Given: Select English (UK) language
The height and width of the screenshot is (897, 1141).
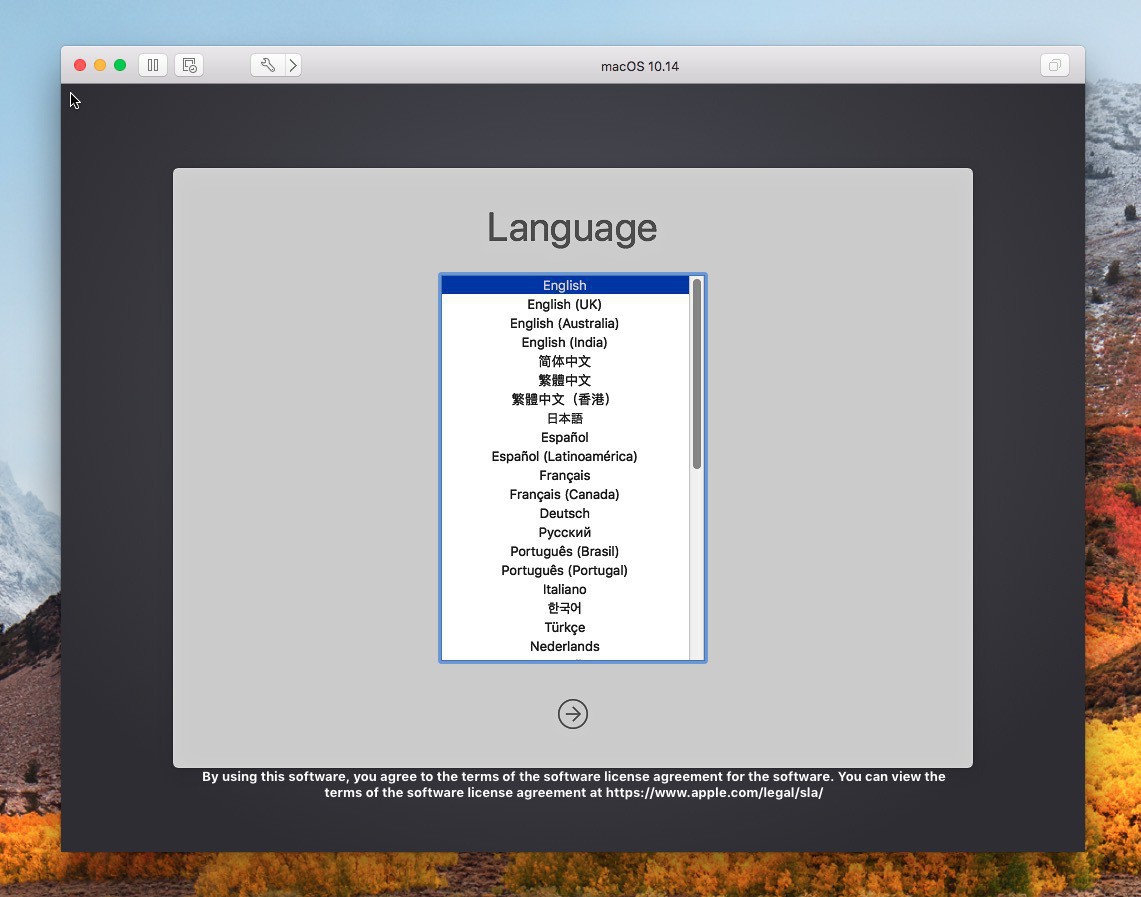Looking at the screenshot, I should point(564,304).
